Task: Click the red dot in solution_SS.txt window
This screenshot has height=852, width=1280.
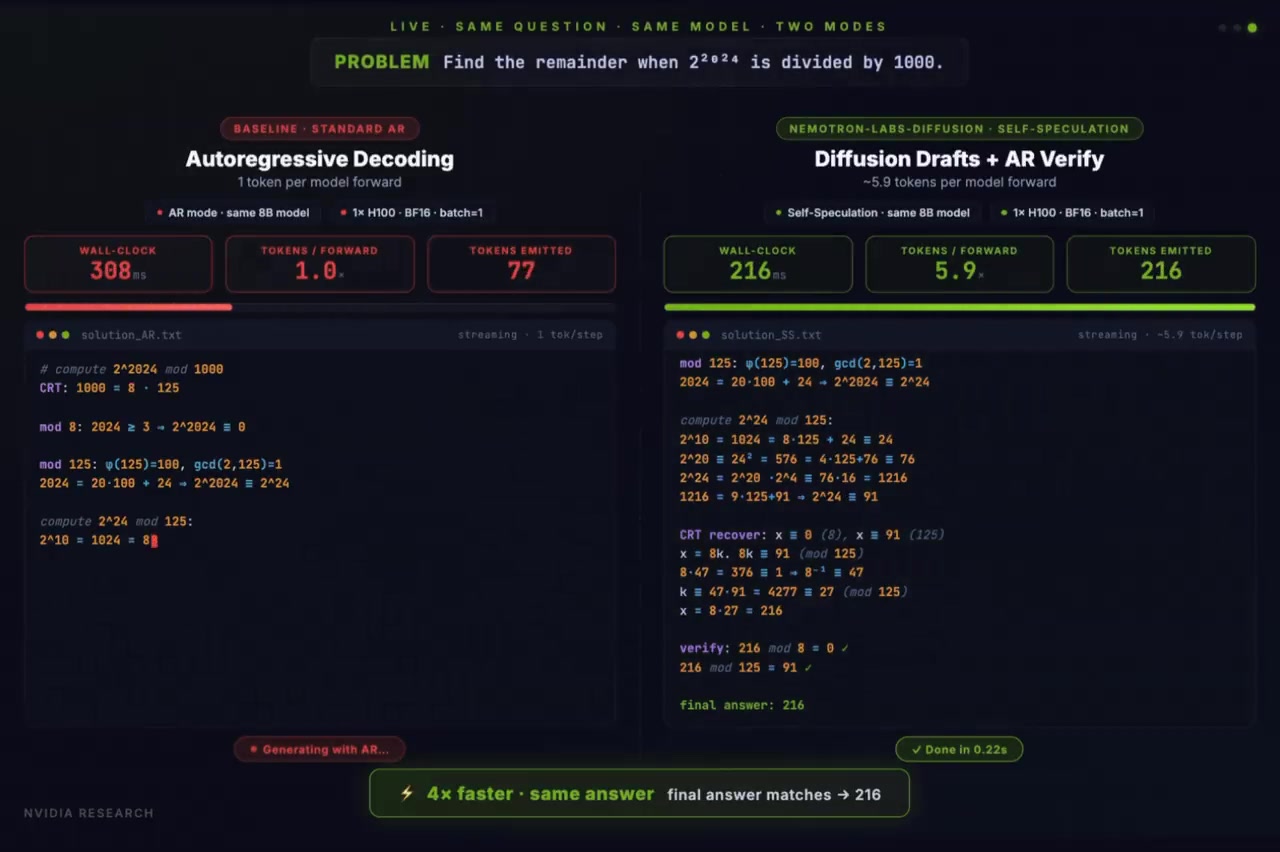Action: [x=680, y=335]
